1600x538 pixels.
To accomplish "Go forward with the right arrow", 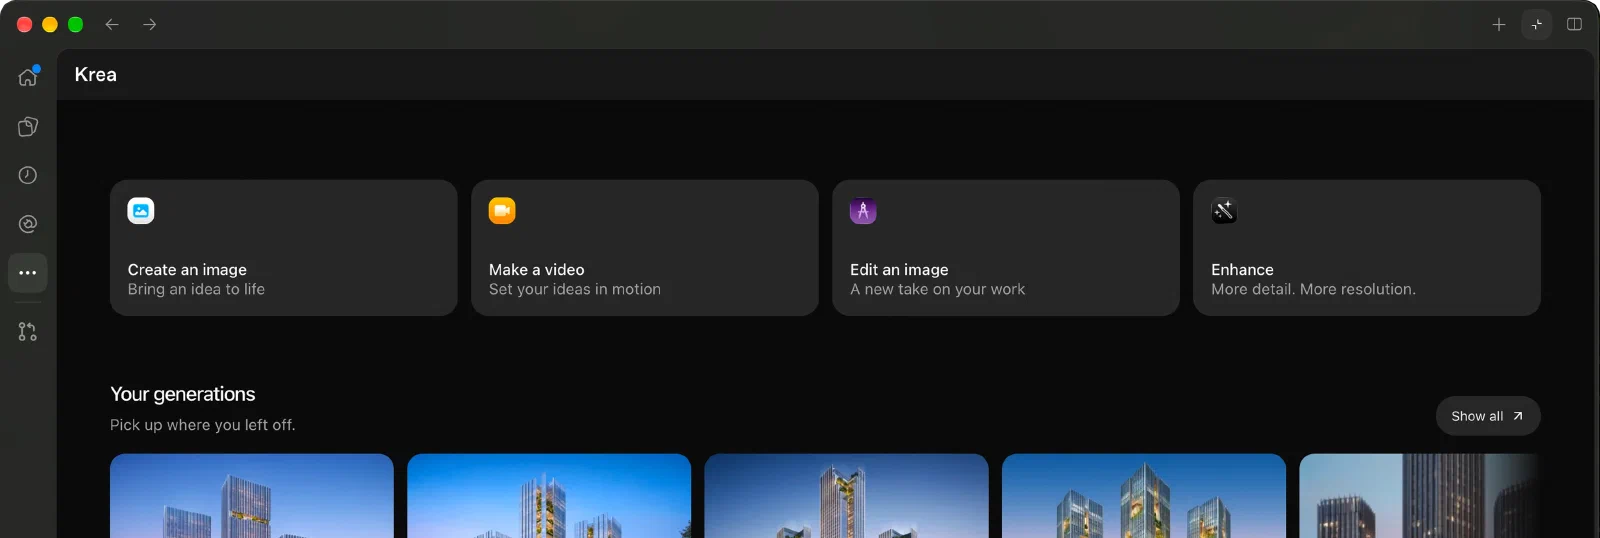I will tap(150, 24).
